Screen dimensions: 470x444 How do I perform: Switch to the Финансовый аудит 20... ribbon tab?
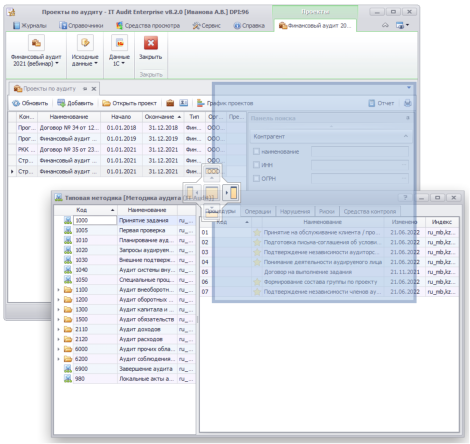[x=315, y=26]
